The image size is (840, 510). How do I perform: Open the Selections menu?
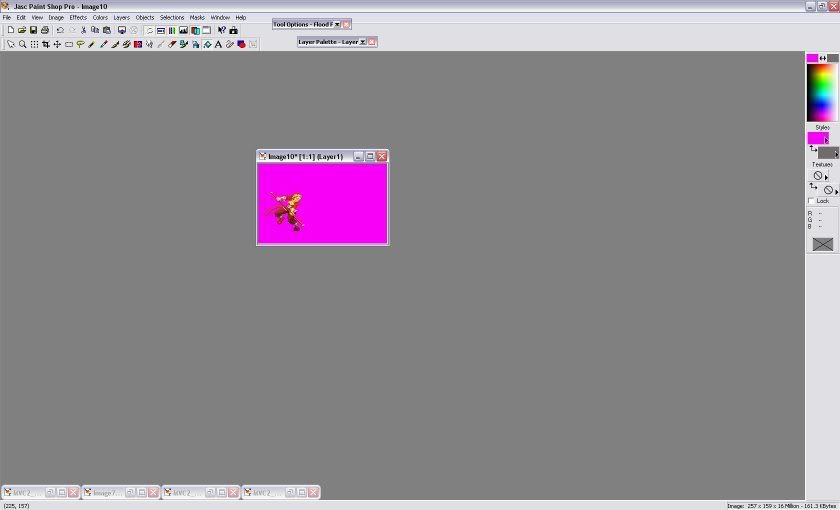(172, 18)
